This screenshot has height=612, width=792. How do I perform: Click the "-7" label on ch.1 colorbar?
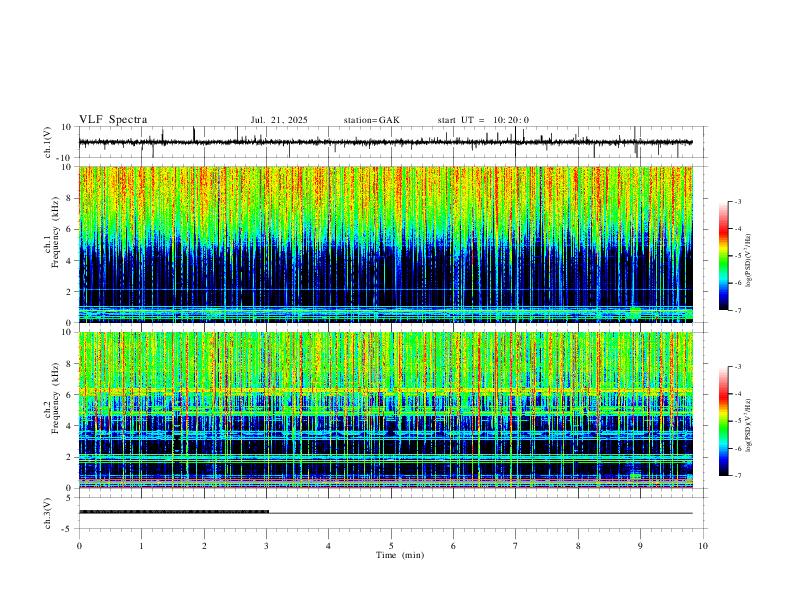[737, 310]
